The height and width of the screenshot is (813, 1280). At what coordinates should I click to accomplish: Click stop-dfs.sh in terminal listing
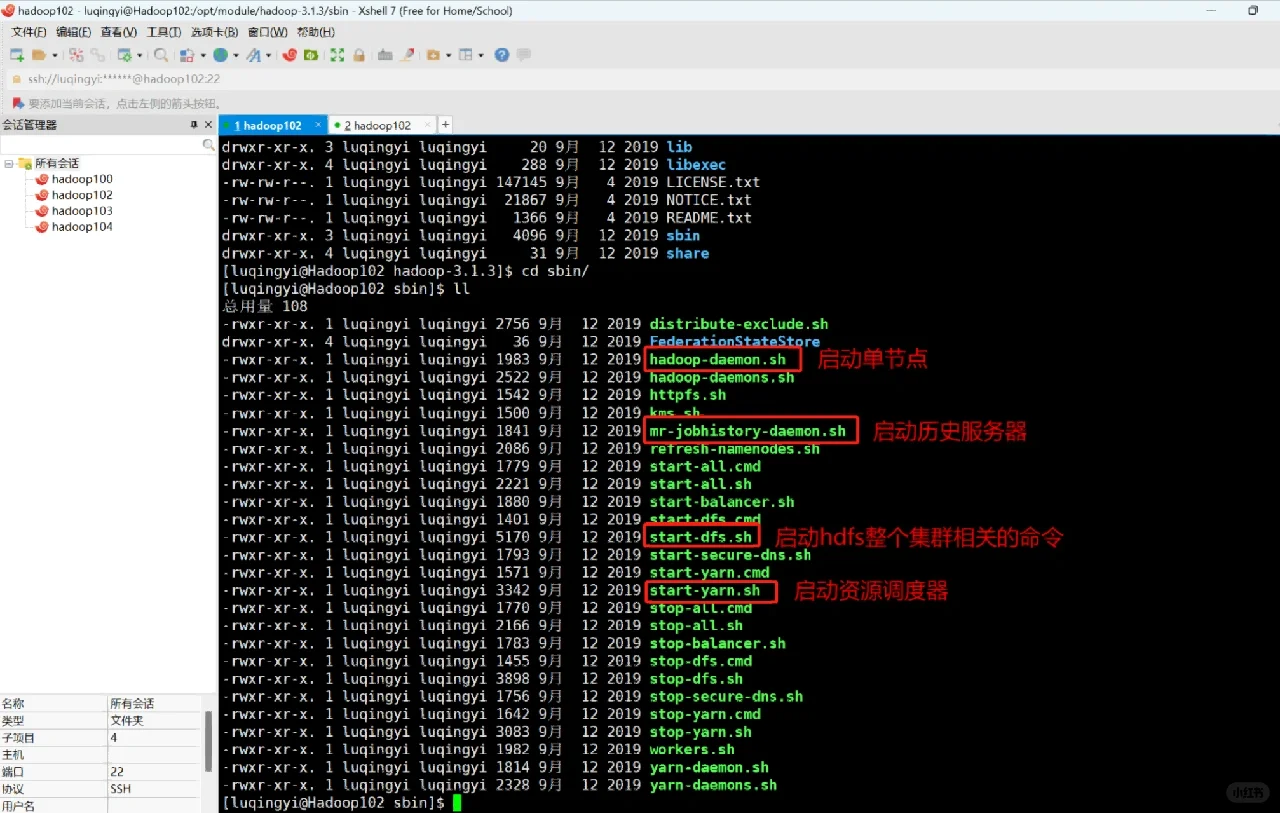coord(696,679)
